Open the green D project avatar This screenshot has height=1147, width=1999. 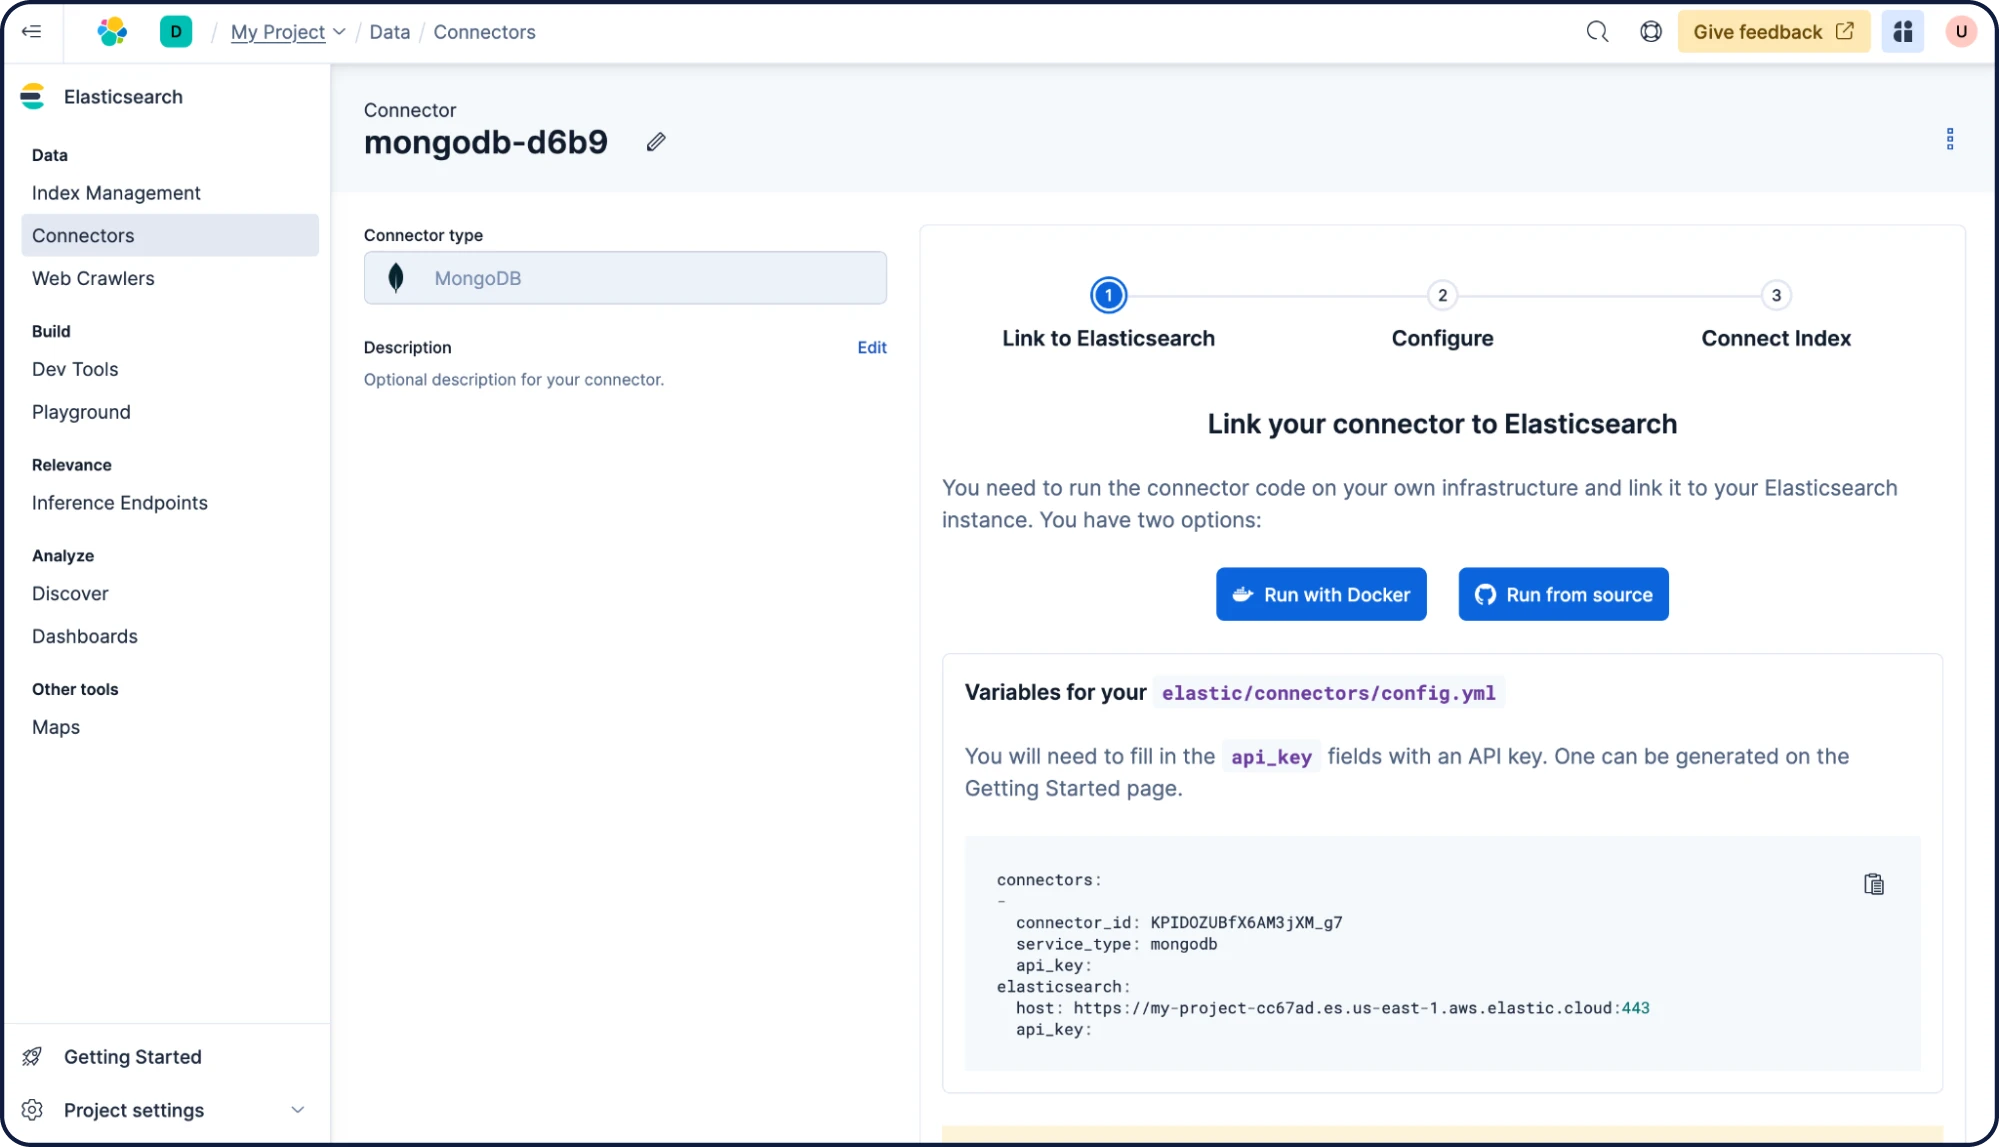coord(176,31)
